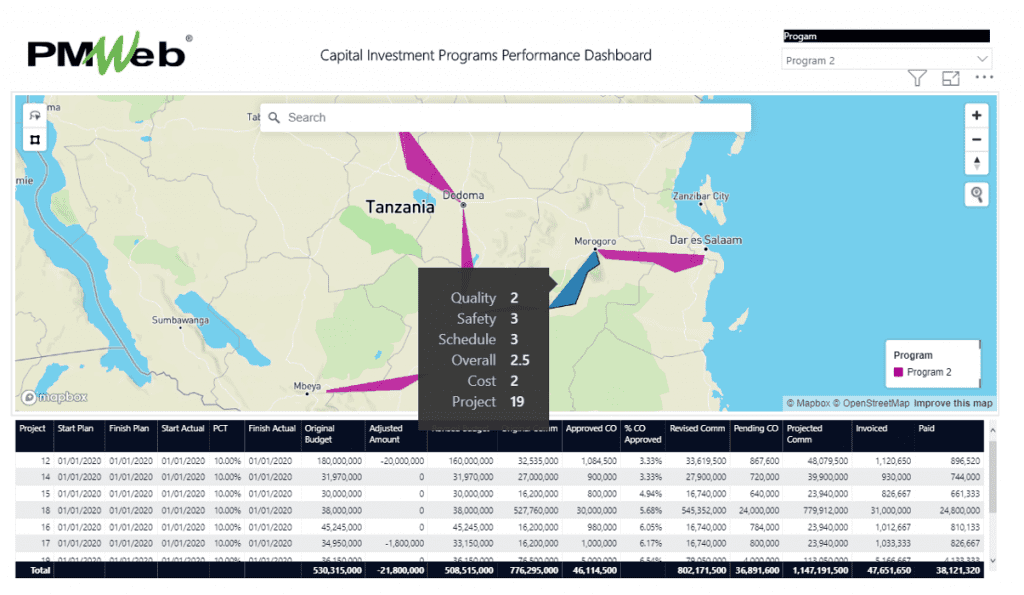Select the lasso selection tool
This screenshot has height=595, width=1024.
(35, 116)
